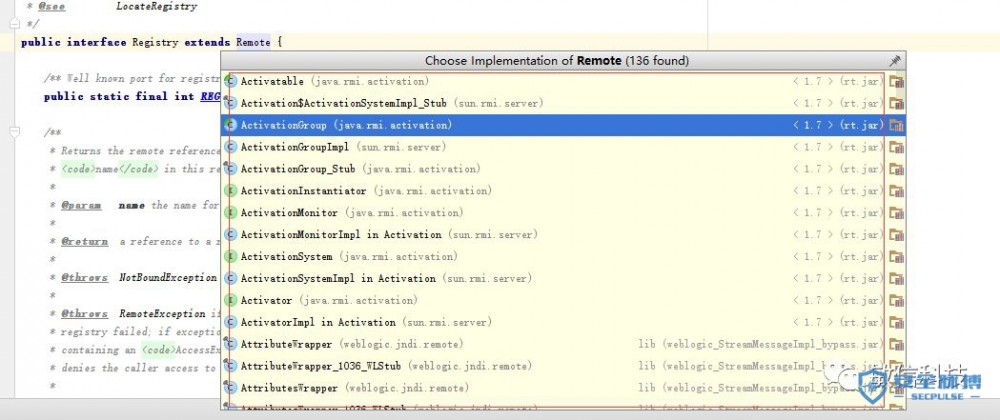The height and width of the screenshot is (420, 1000).
Task: Select AttributeWrapper (weblogic.jndi.remote) entry
Action: 563,344
